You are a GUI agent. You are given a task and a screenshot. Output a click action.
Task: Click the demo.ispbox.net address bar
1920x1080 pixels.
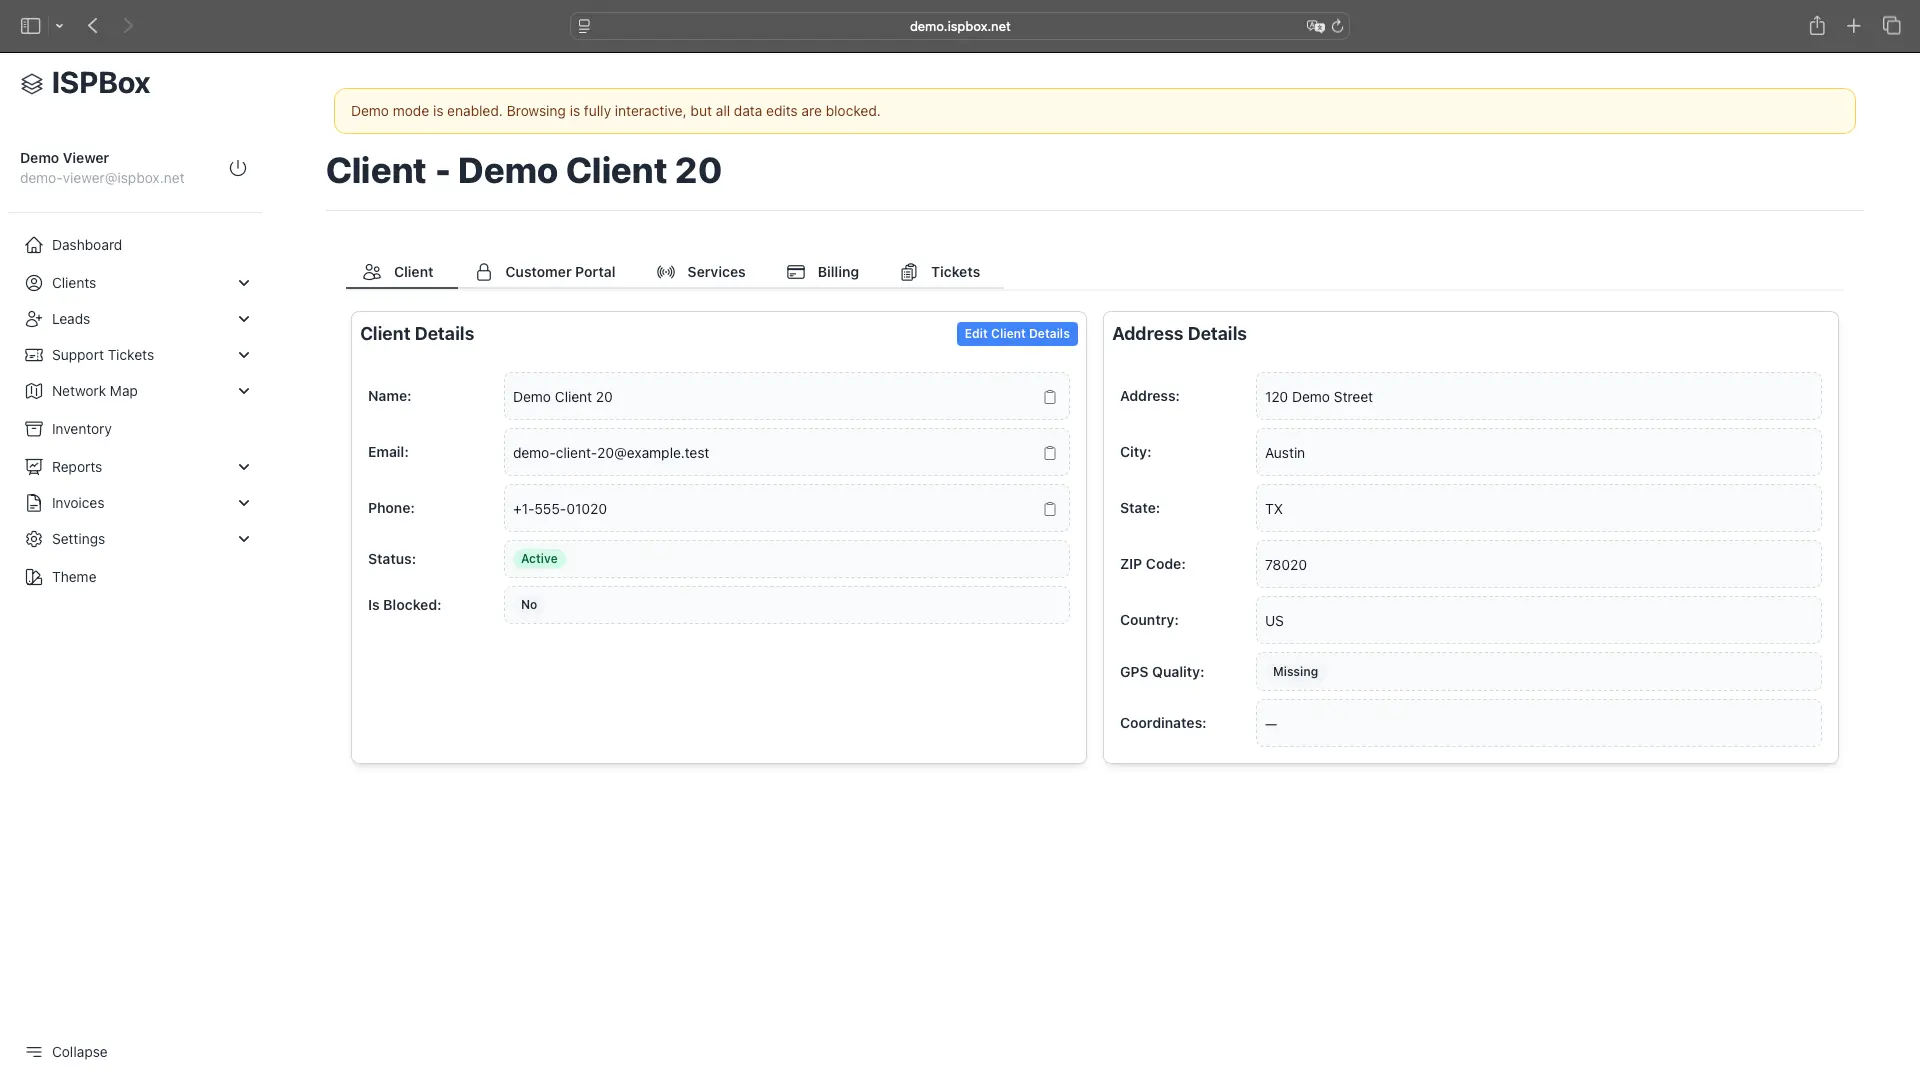point(960,26)
